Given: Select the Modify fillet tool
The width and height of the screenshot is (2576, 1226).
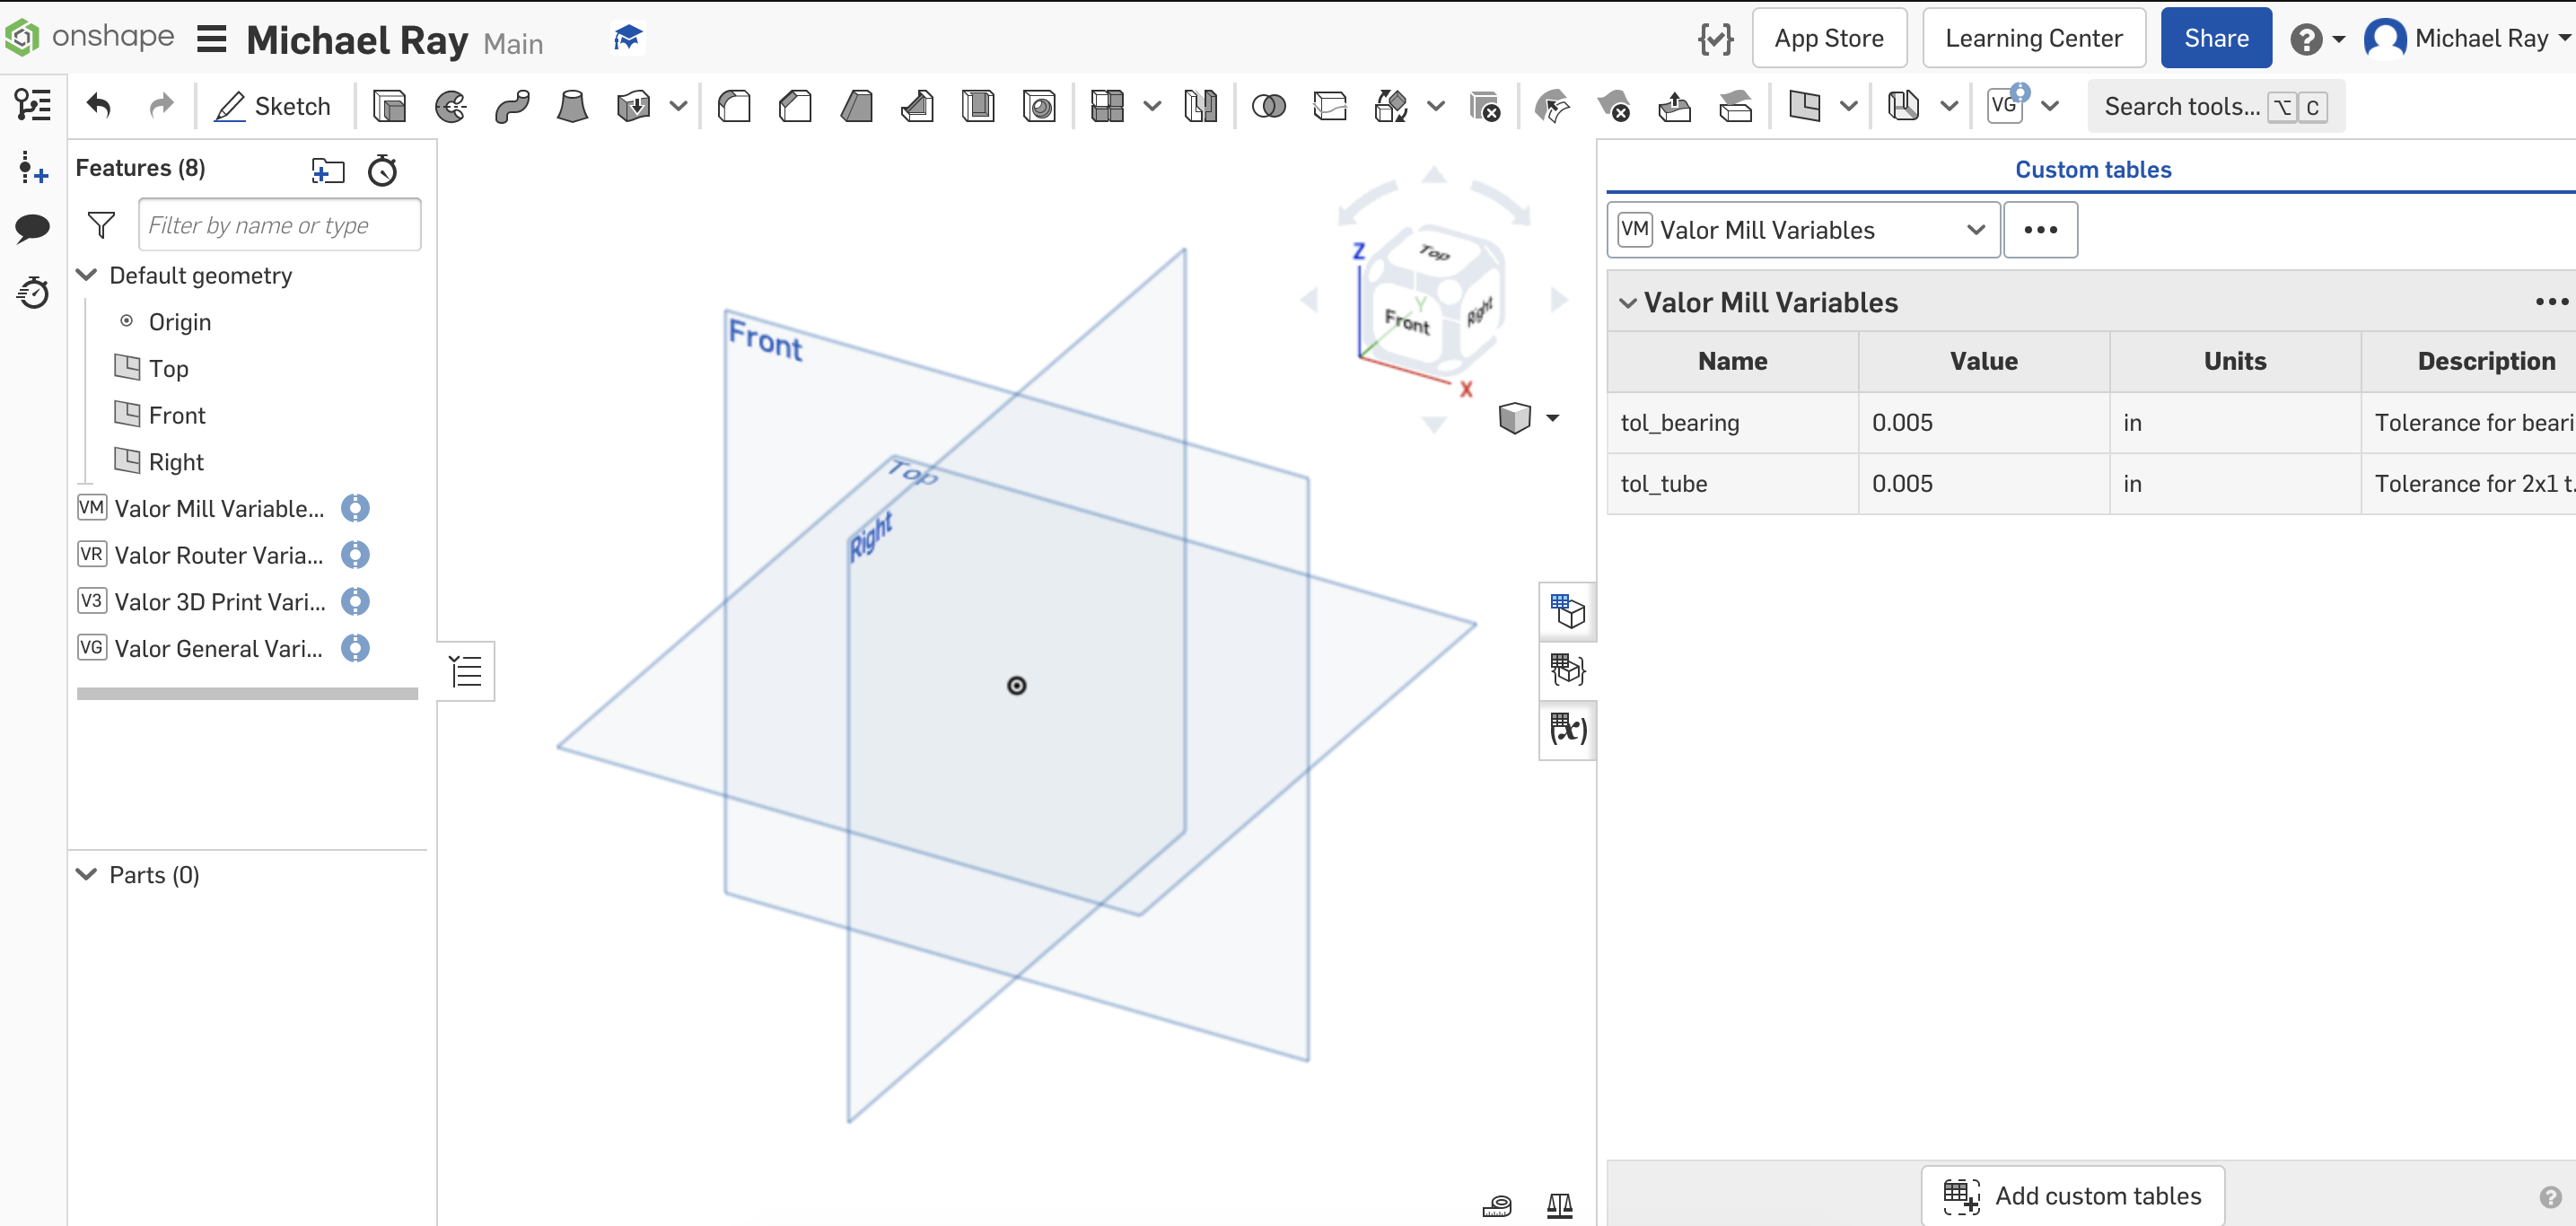Looking at the screenshot, I should pos(1552,106).
